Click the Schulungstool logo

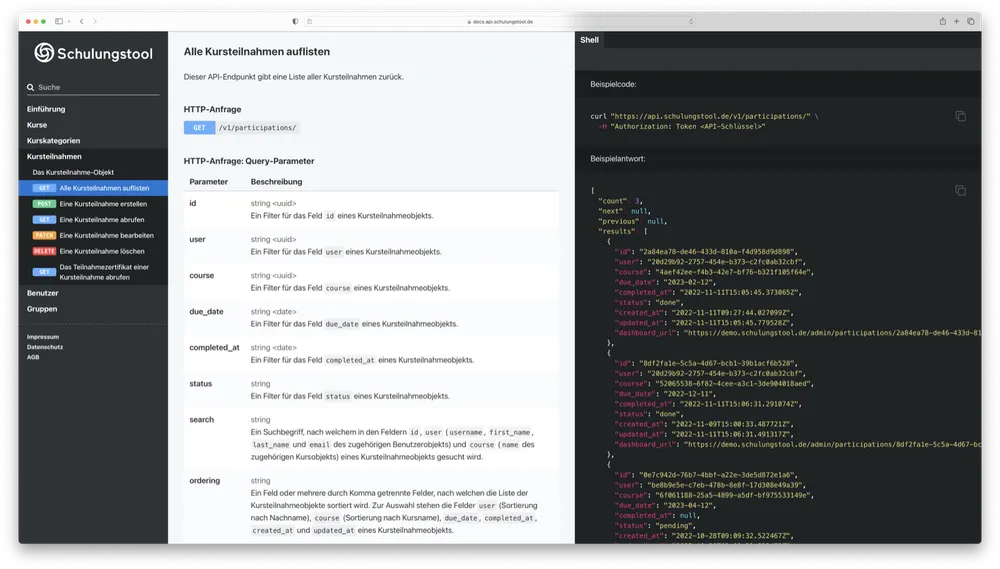94,53
